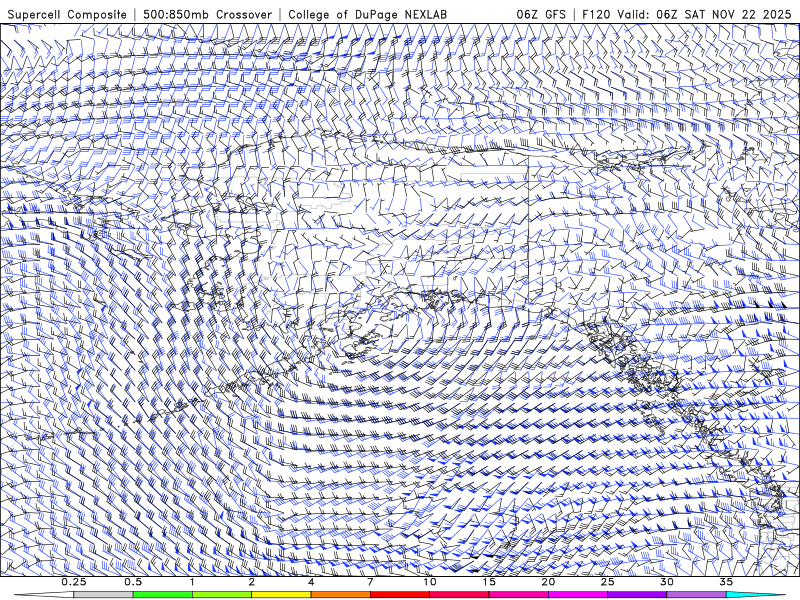Click the yellow color bar segment
The image size is (800, 600).
281,595
